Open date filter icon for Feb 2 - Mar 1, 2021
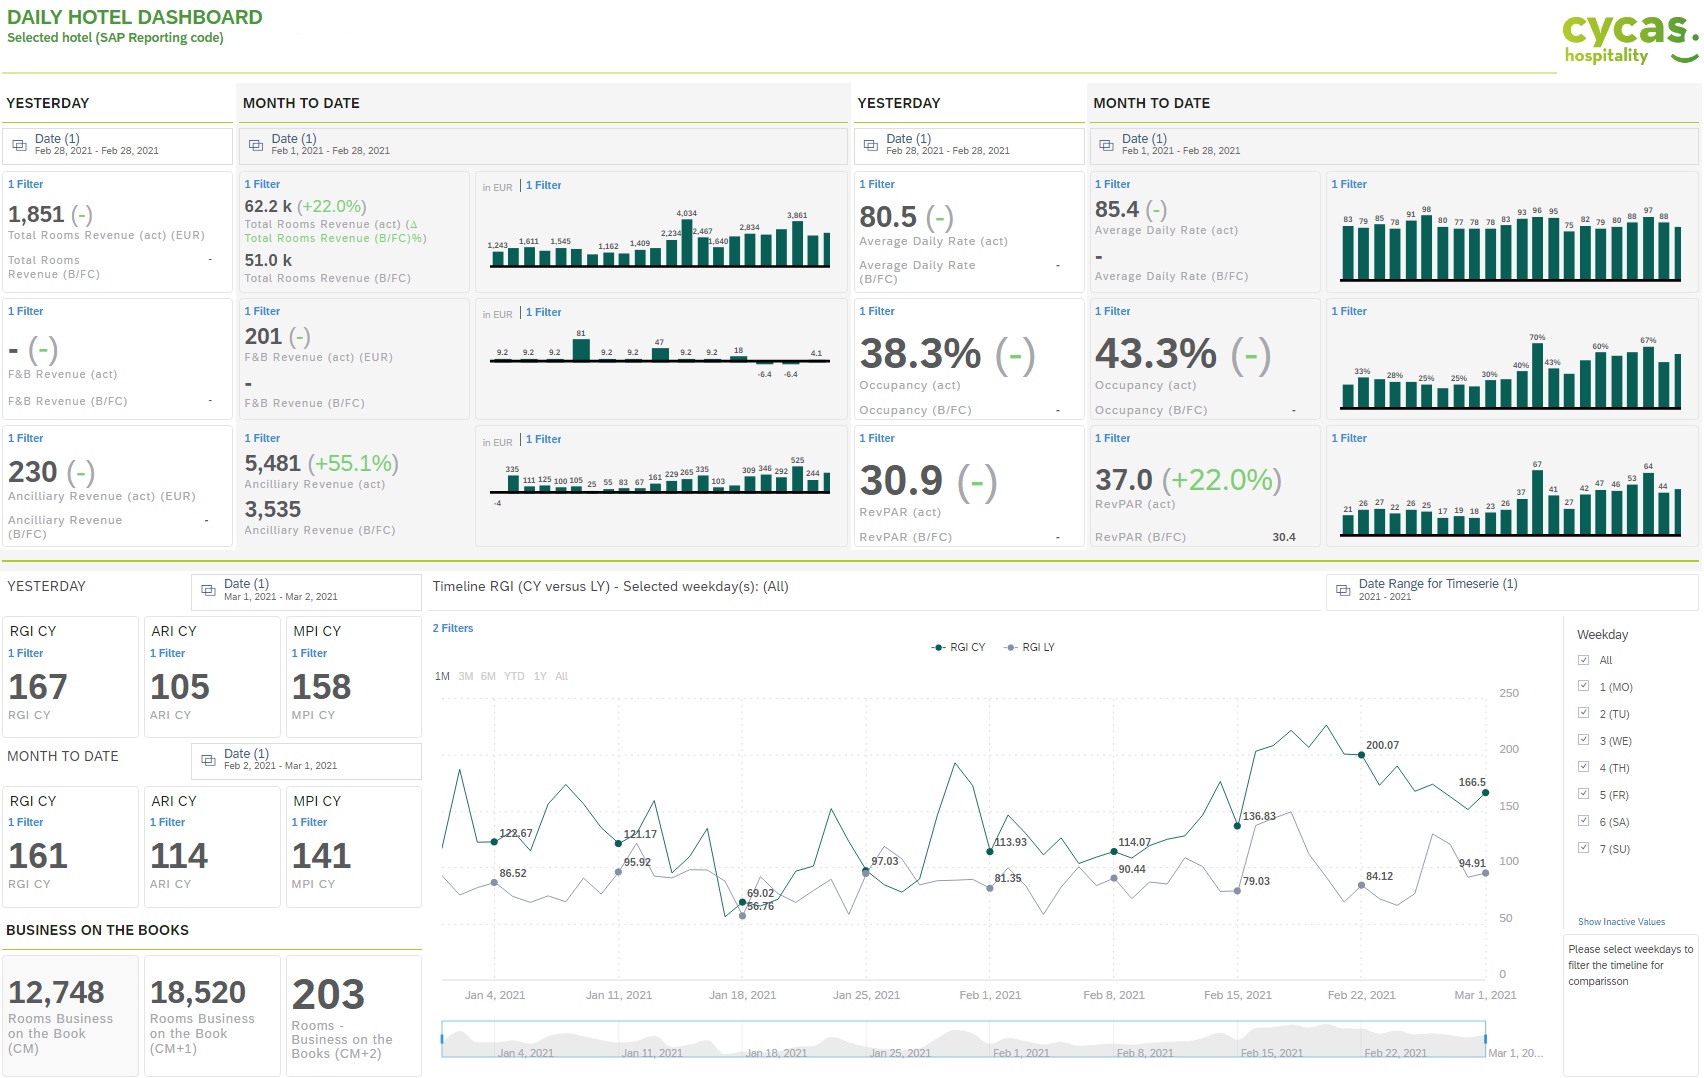The width and height of the screenshot is (1704, 1078). [208, 760]
